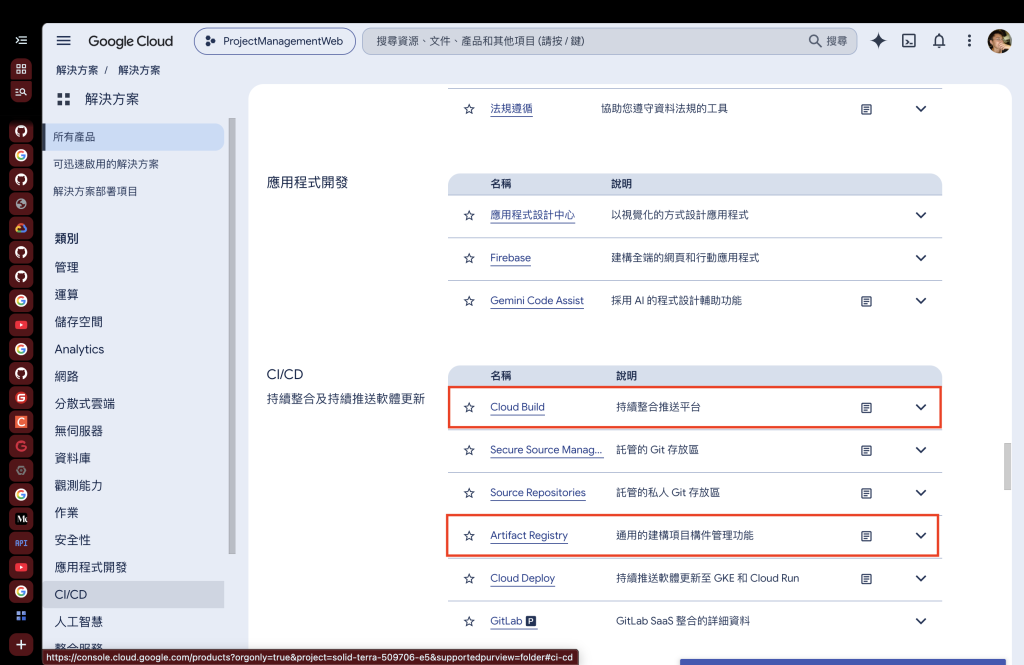Image resolution: width=1024 pixels, height=665 pixels.
Task: Activate the Cloud Shell terminal icon
Action: pyautogui.click(x=908, y=41)
